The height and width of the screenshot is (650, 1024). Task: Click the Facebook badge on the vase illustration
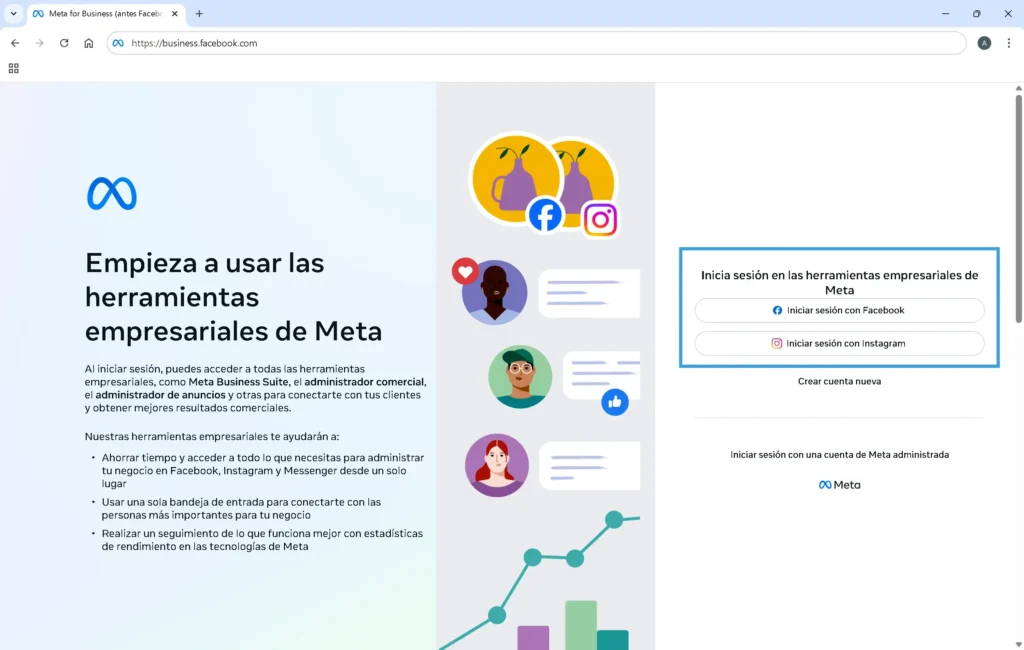click(545, 214)
